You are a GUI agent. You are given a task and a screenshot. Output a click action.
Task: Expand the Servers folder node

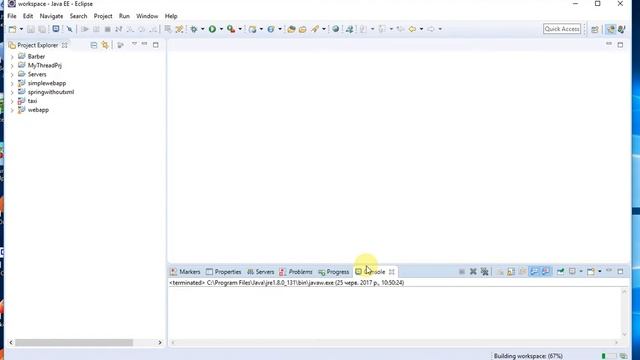tap(12, 75)
